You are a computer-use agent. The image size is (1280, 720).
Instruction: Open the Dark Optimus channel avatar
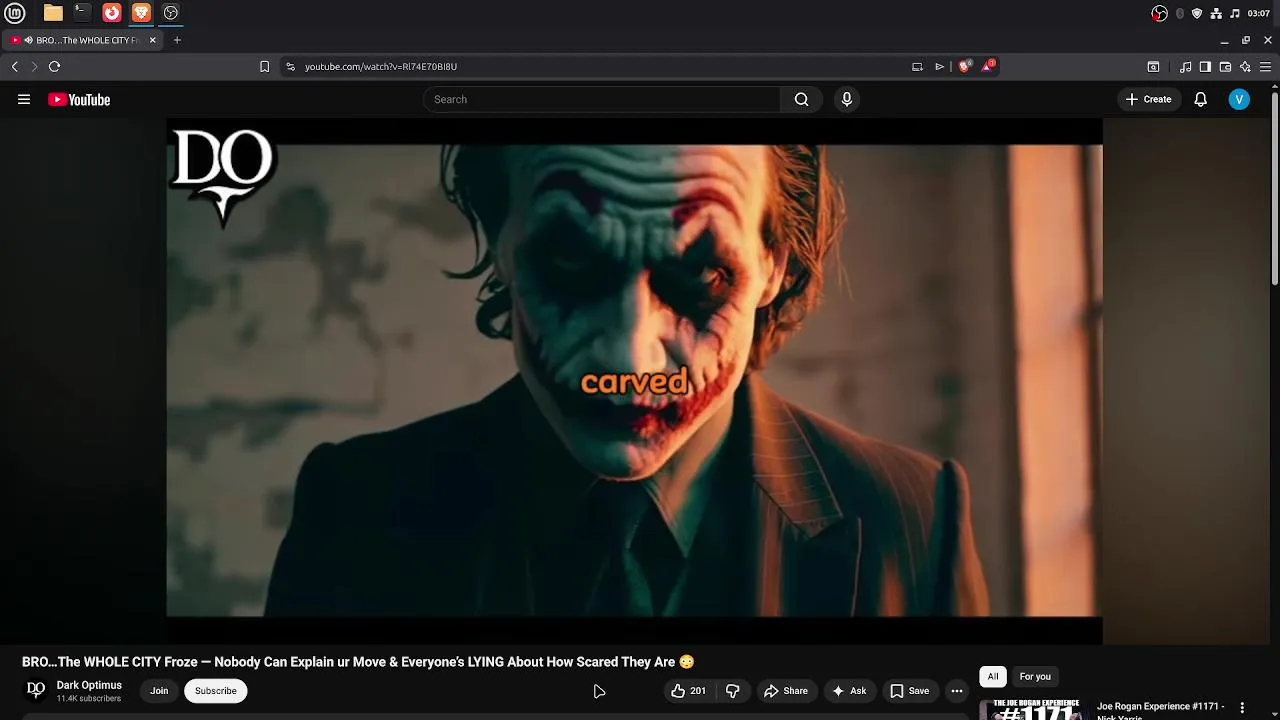(36, 690)
